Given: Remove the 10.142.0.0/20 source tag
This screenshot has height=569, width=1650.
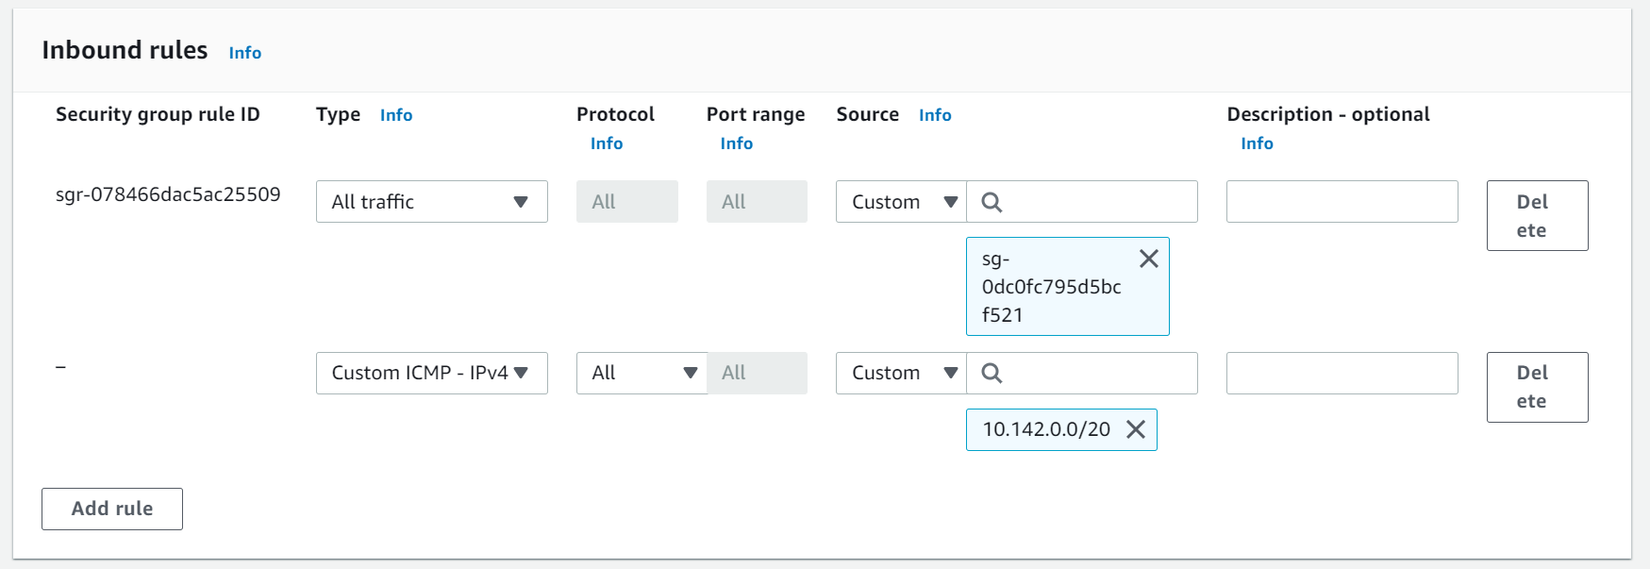Looking at the screenshot, I should 1136,429.
